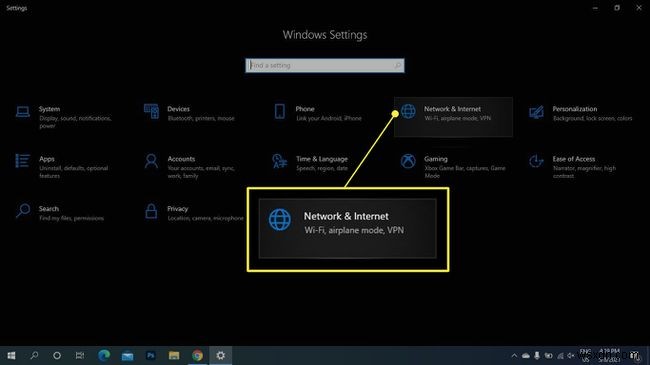Click the microphone tray icon
650x365 pixels.
(x=537, y=355)
